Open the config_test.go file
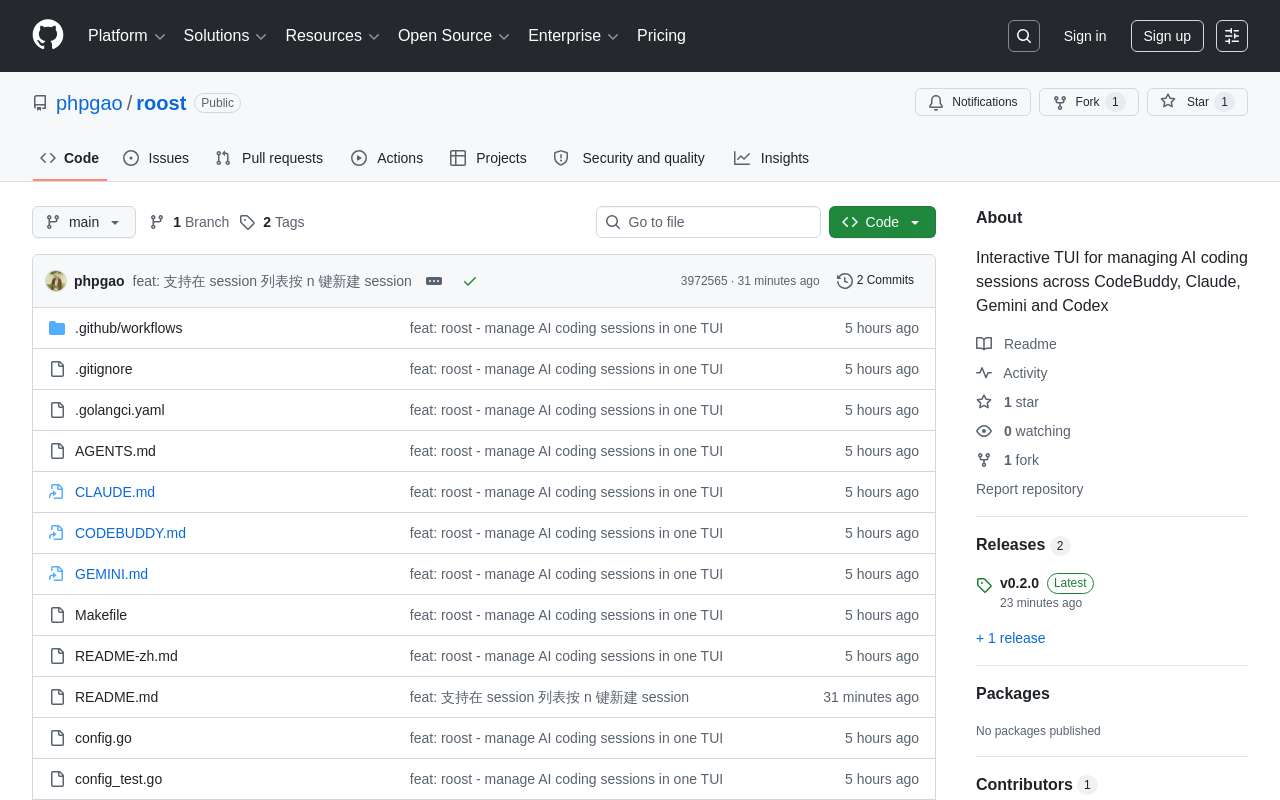The height and width of the screenshot is (800, 1280). (x=118, y=779)
